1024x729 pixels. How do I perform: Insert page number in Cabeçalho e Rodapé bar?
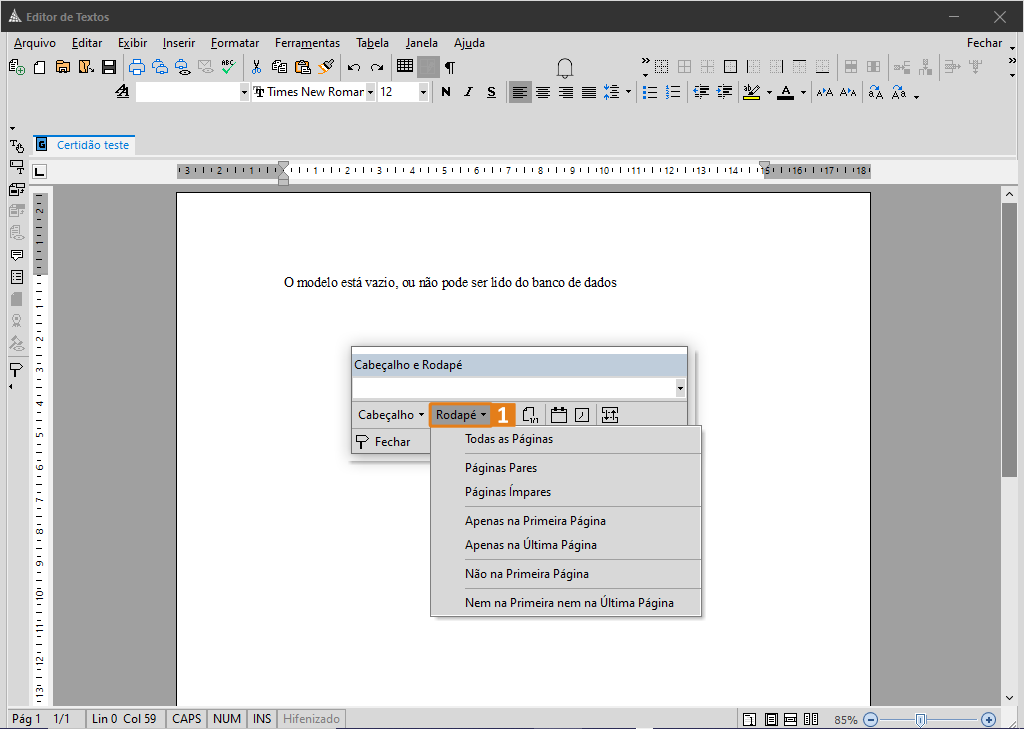tap(530, 415)
